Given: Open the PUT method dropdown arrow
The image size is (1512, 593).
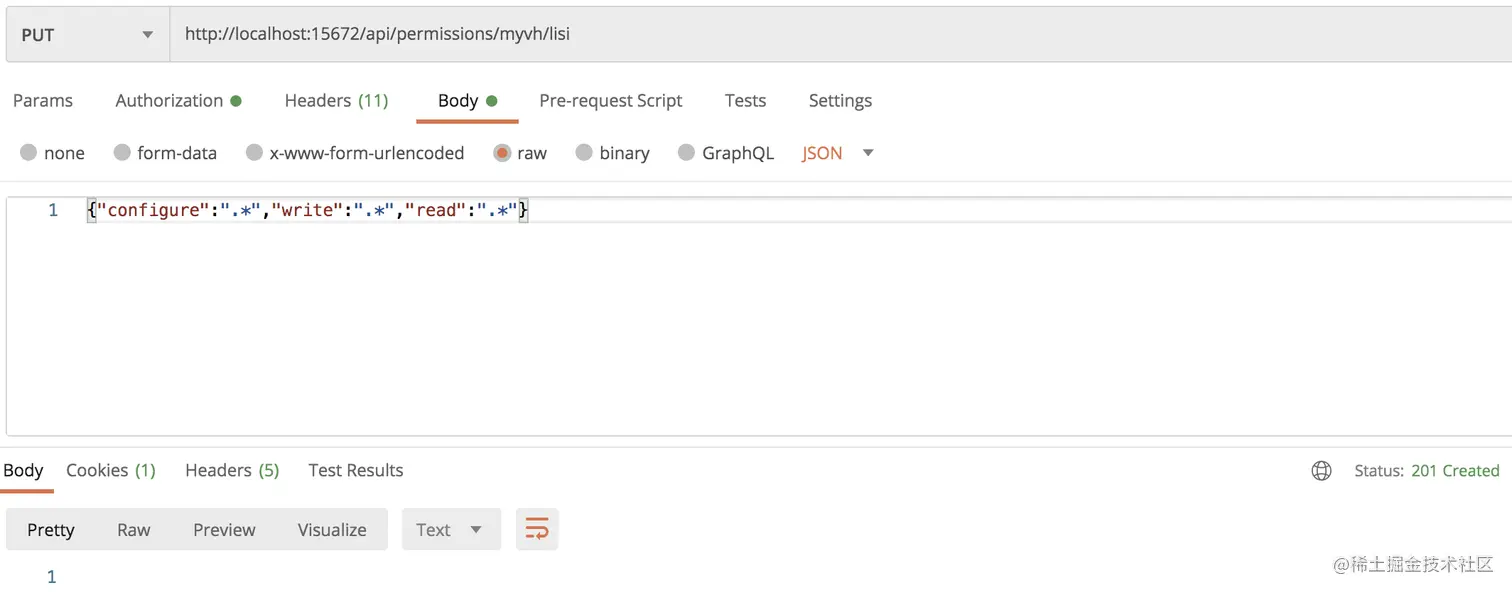Looking at the screenshot, I should point(148,35).
